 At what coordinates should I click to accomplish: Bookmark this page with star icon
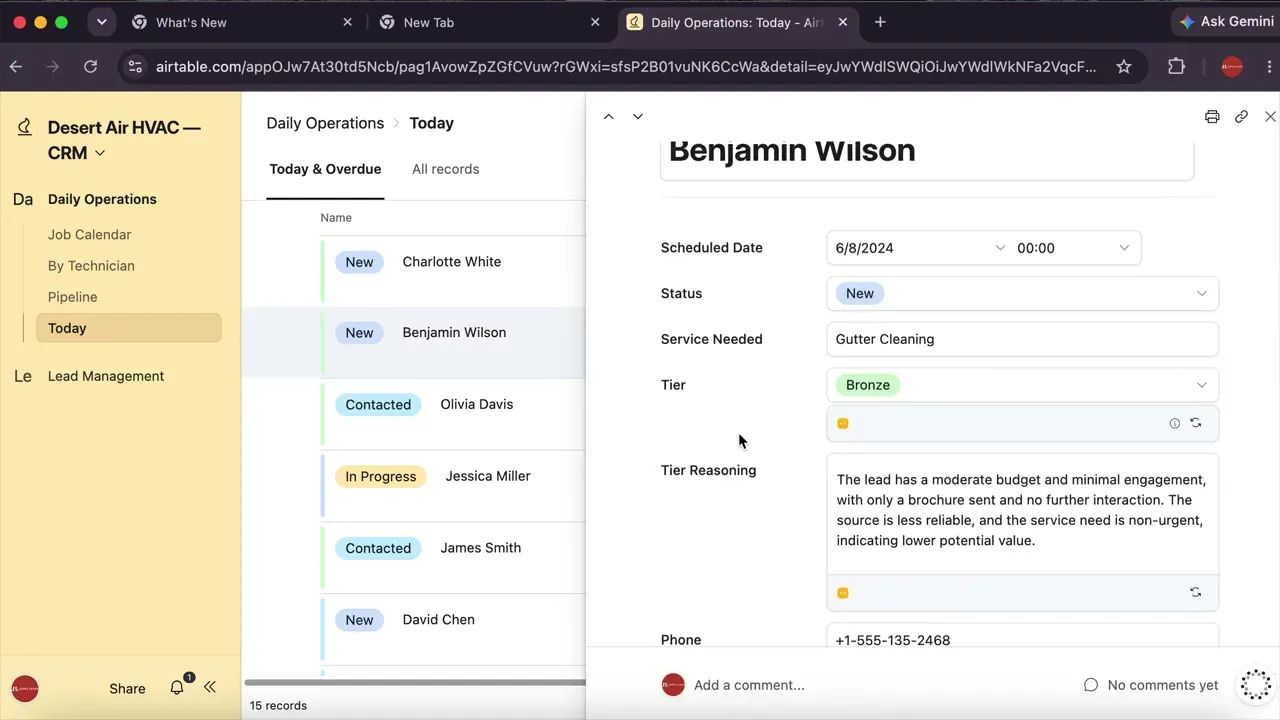[1124, 67]
